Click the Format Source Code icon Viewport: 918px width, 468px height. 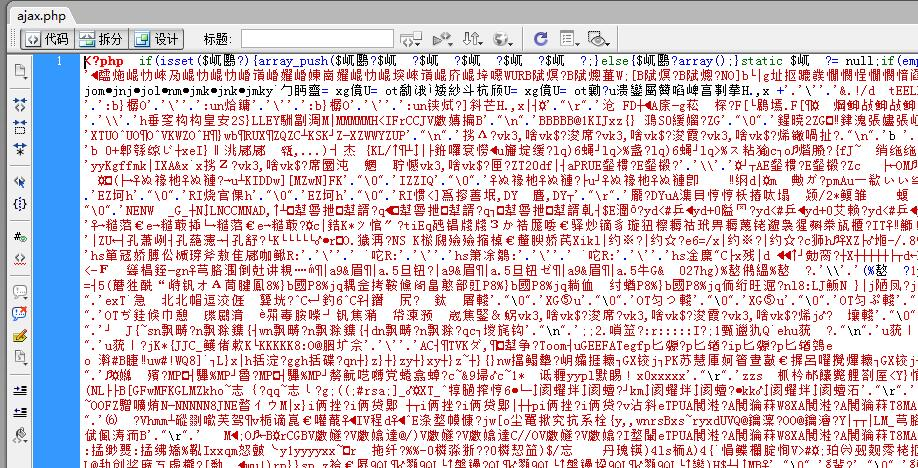tap(20, 435)
